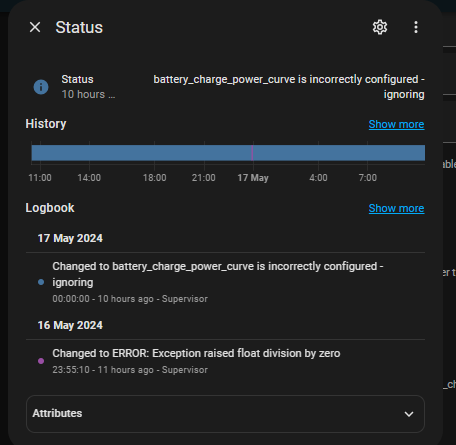The image size is (456, 445).
Task: Click the blue info status icon
Action: pyautogui.click(x=41, y=87)
